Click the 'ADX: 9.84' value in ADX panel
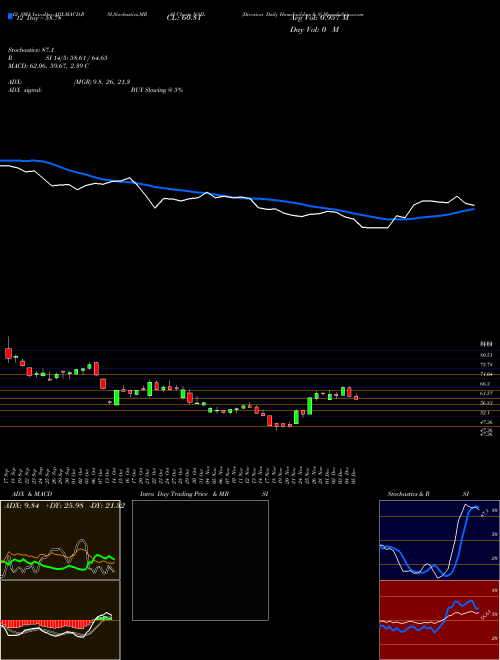 point(21,506)
